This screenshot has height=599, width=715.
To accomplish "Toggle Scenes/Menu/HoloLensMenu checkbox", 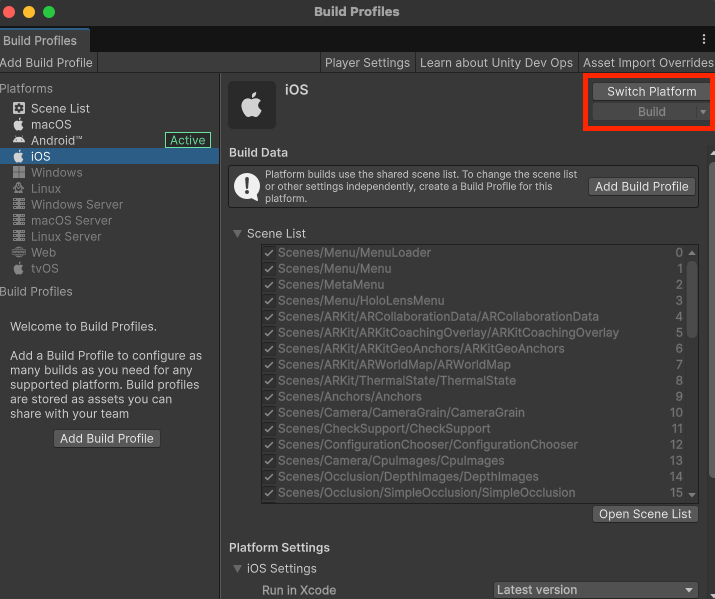I will [269, 300].
